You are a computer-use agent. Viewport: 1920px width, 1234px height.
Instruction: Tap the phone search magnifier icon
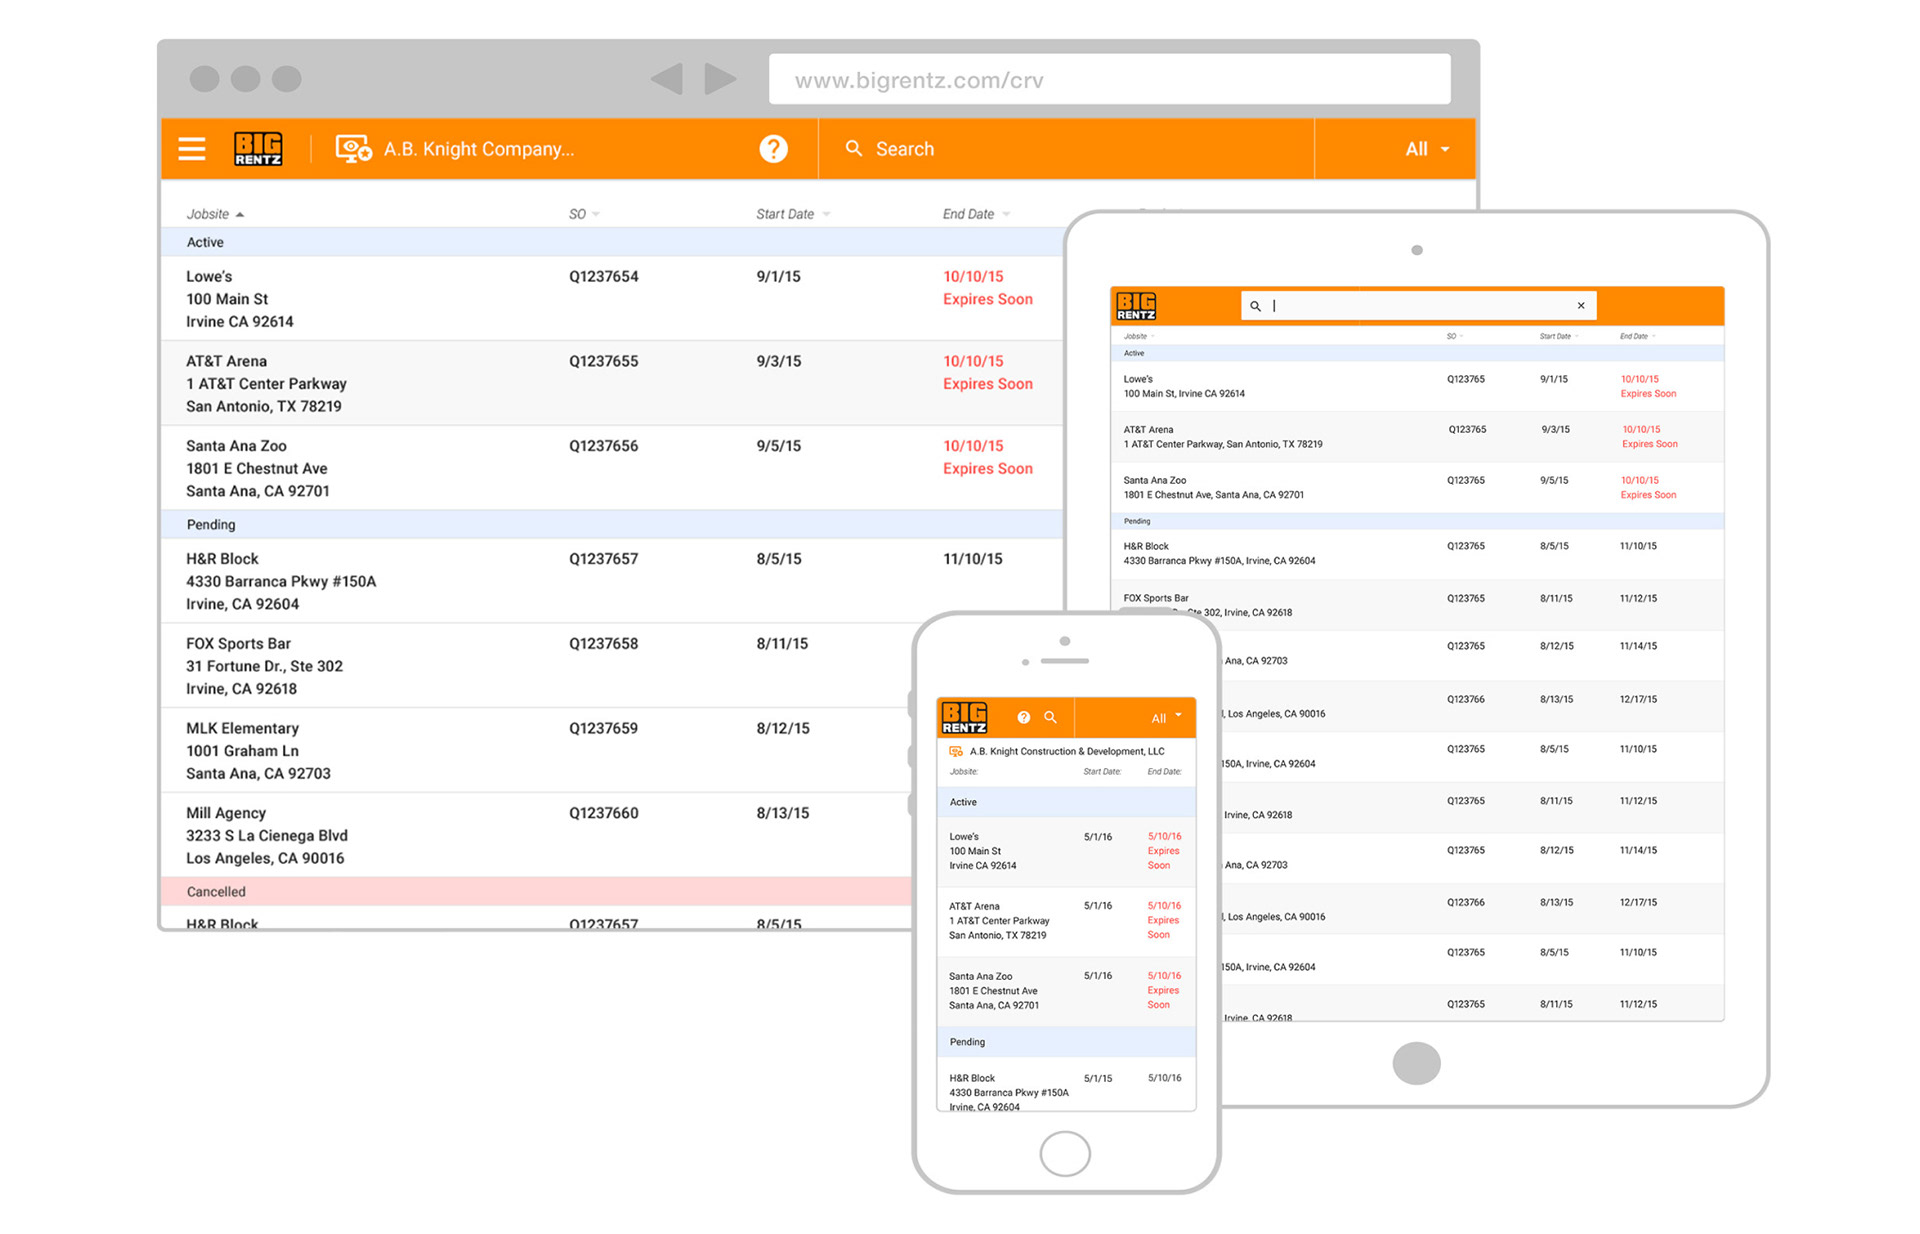1050,717
